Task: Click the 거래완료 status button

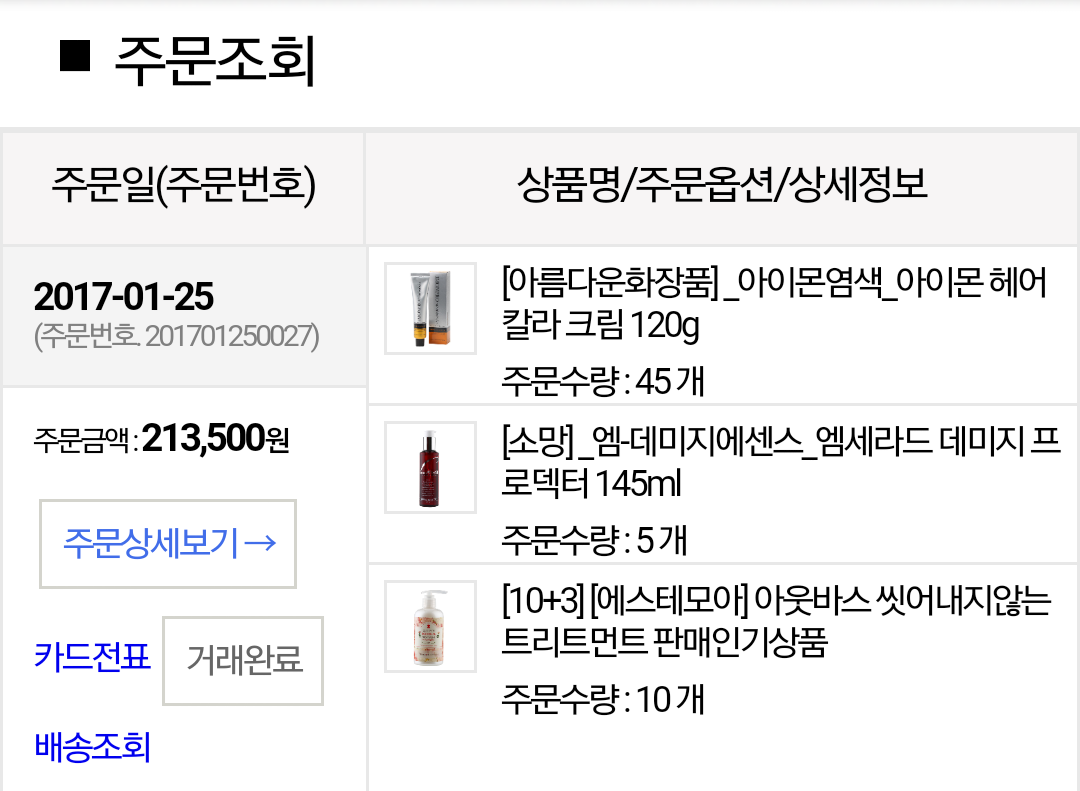Action: pyautogui.click(x=243, y=660)
